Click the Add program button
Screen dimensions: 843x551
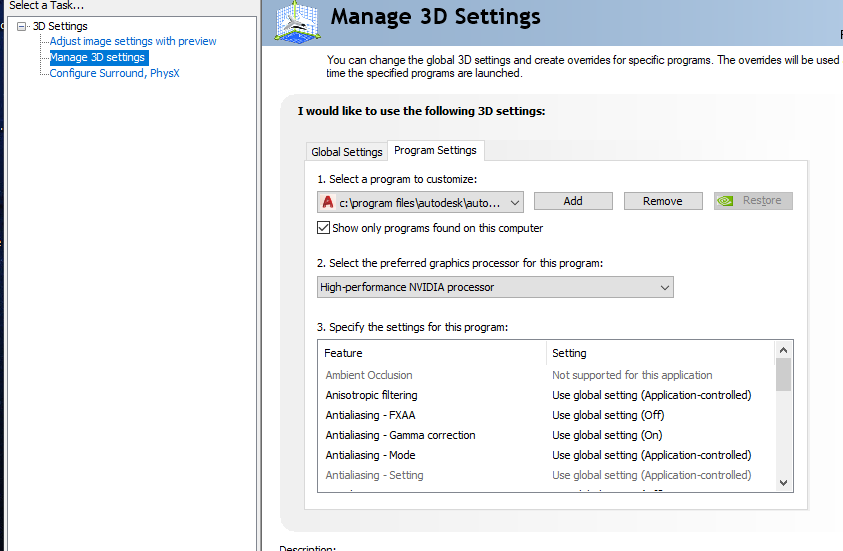click(573, 201)
